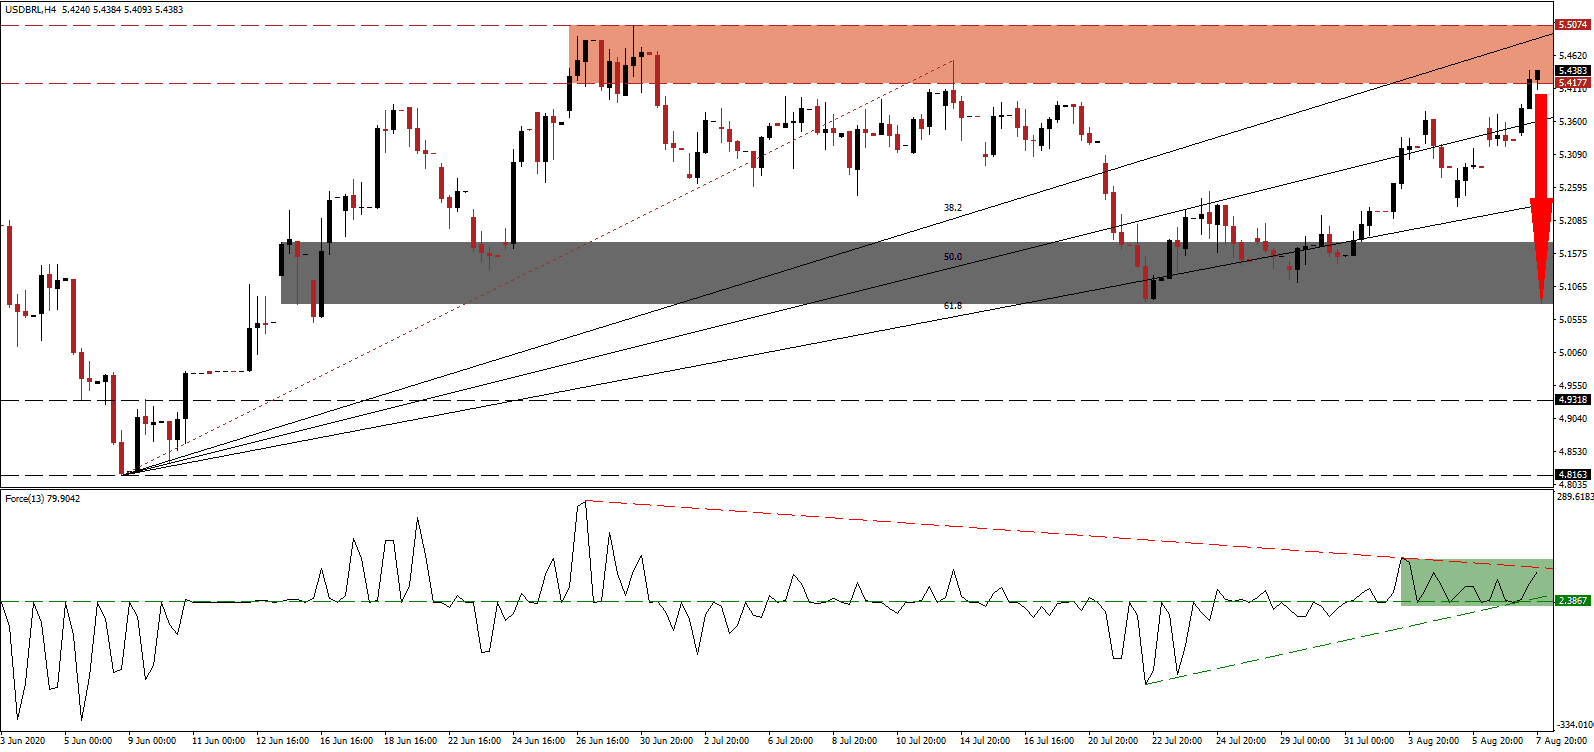Click the -334.012 Force scale minimum label
The width and height of the screenshot is (1594, 752).
[1572, 724]
